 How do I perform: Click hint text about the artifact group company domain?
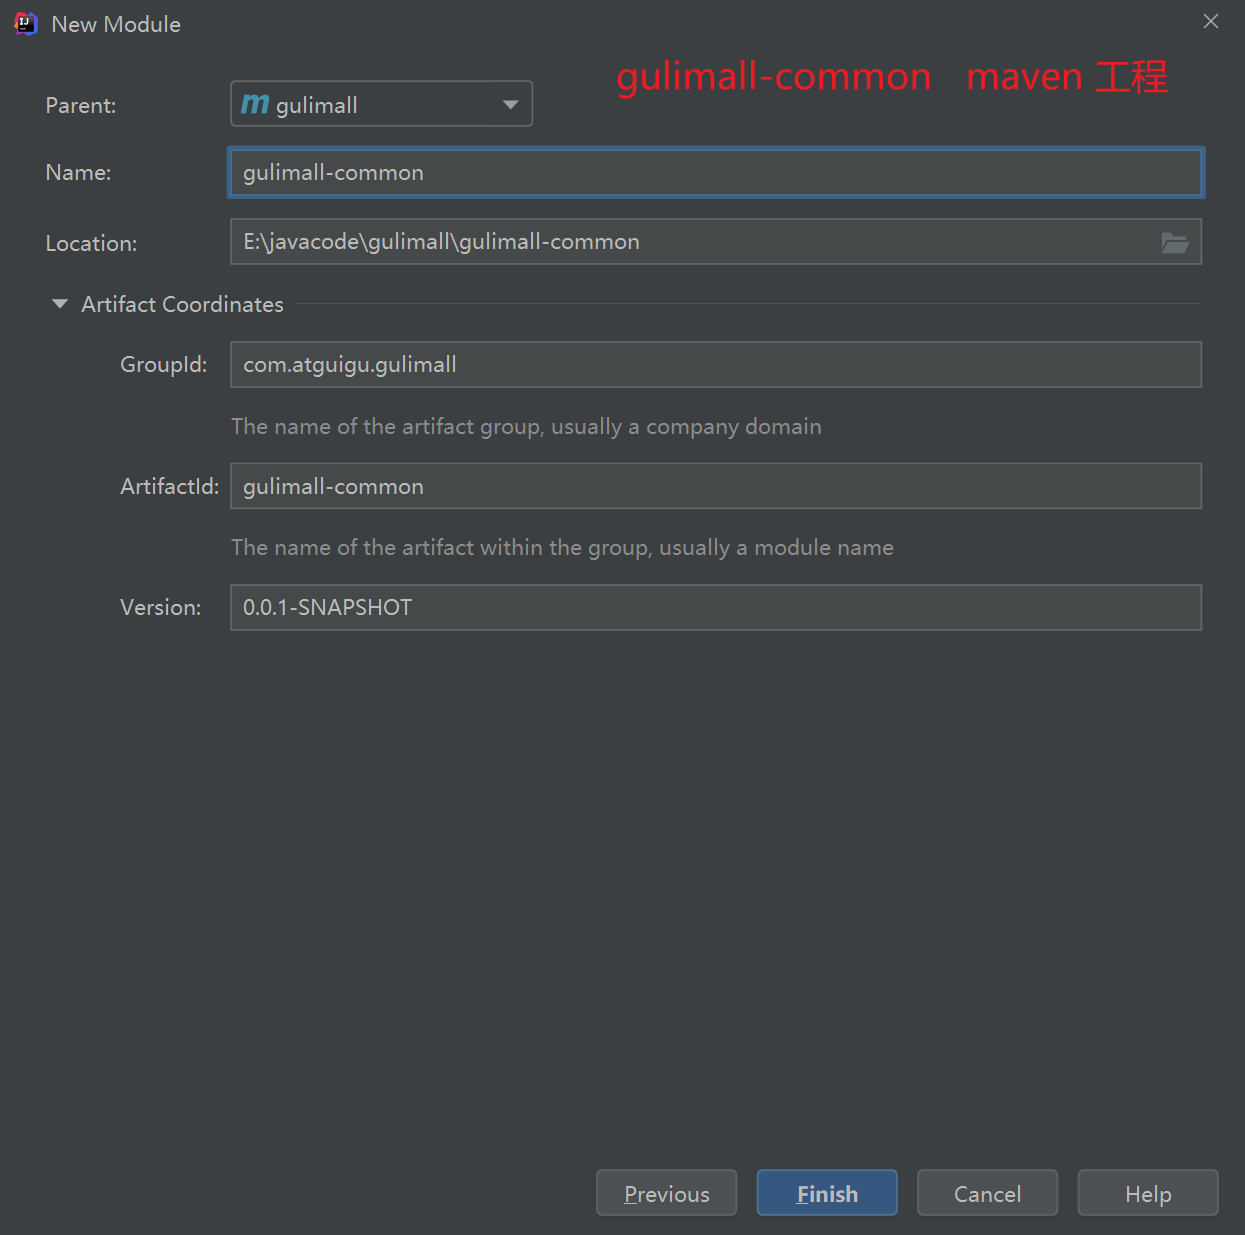point(526,426)
